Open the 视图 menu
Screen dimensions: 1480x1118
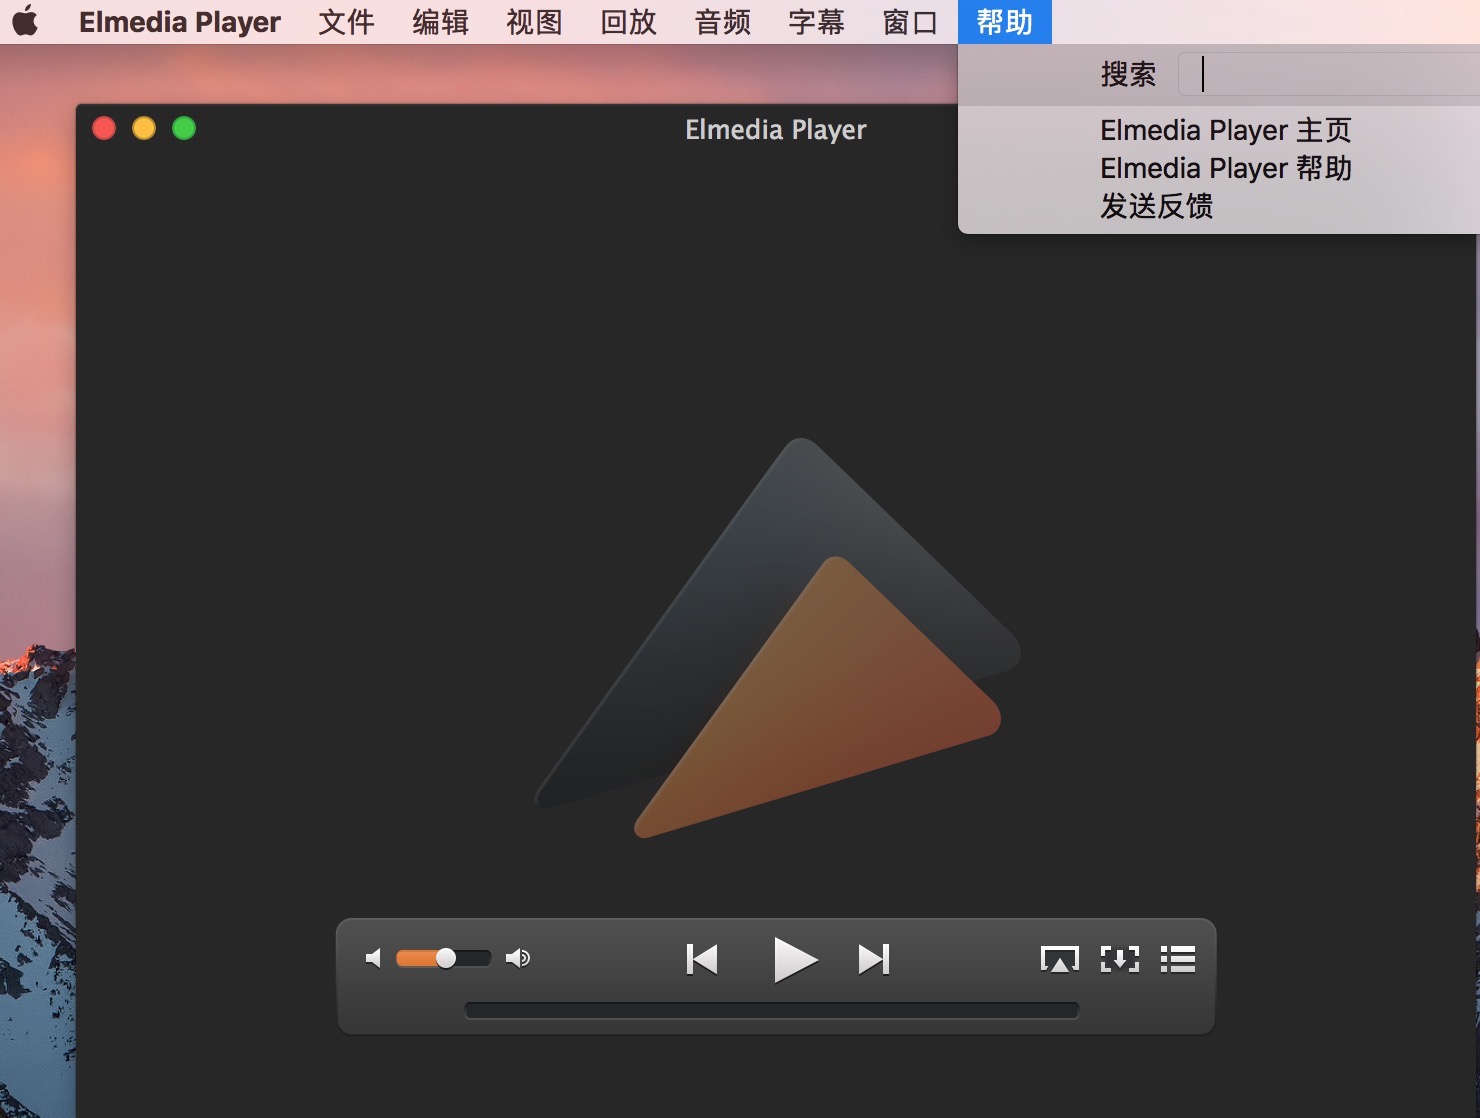click(x=534, y=22)
